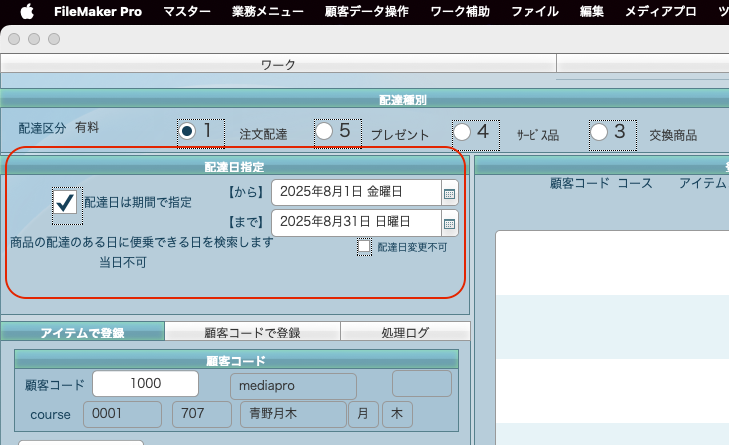Switch to the アイテムで登録 tab
The width and height of the screenshot is (729, 445).
83,332
